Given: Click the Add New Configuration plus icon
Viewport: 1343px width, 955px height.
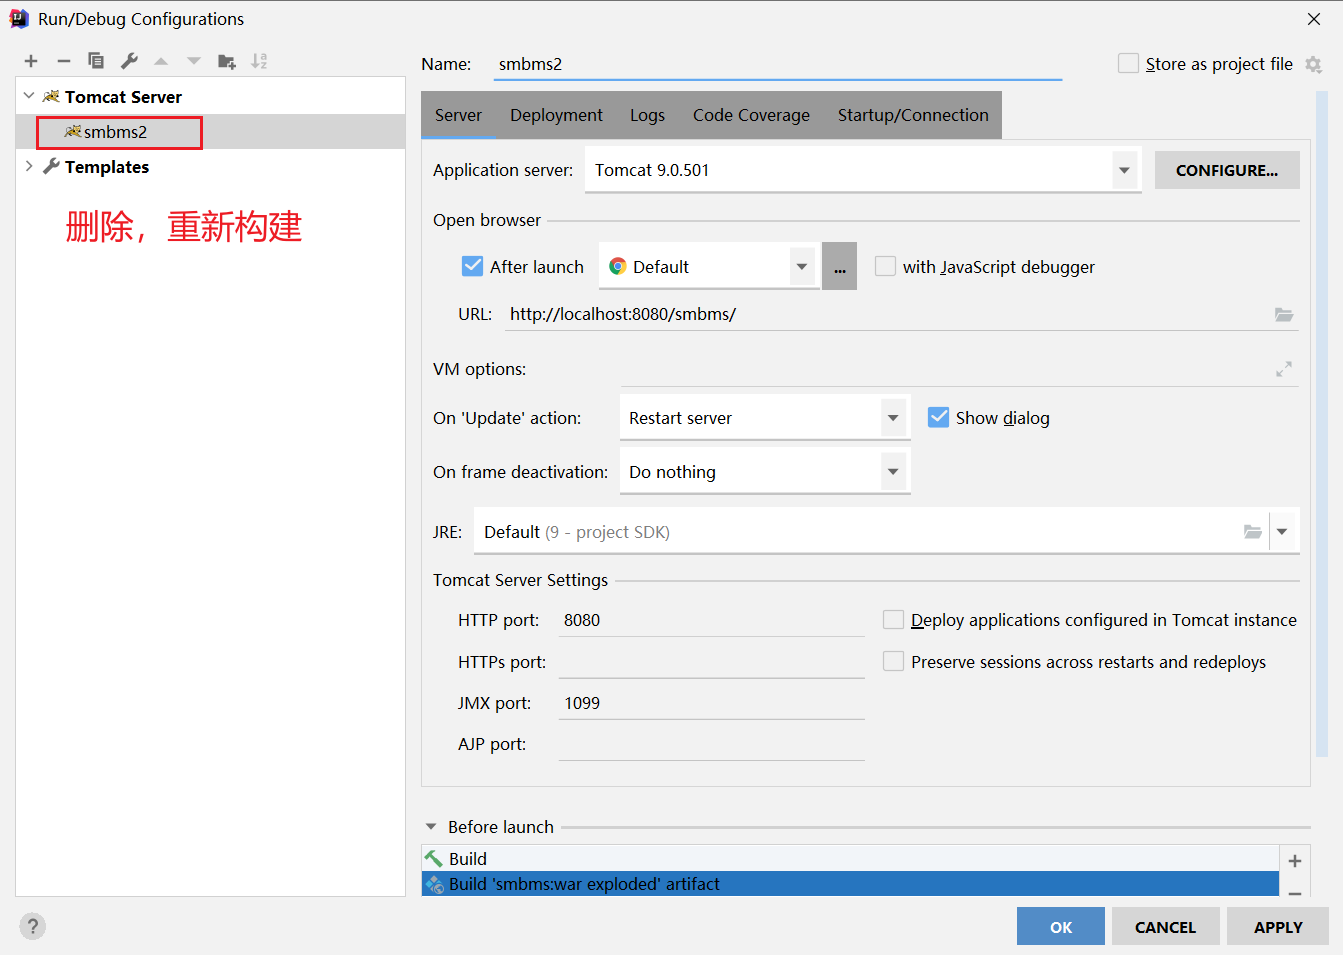Looking at the screenshot, I should 31,61.
